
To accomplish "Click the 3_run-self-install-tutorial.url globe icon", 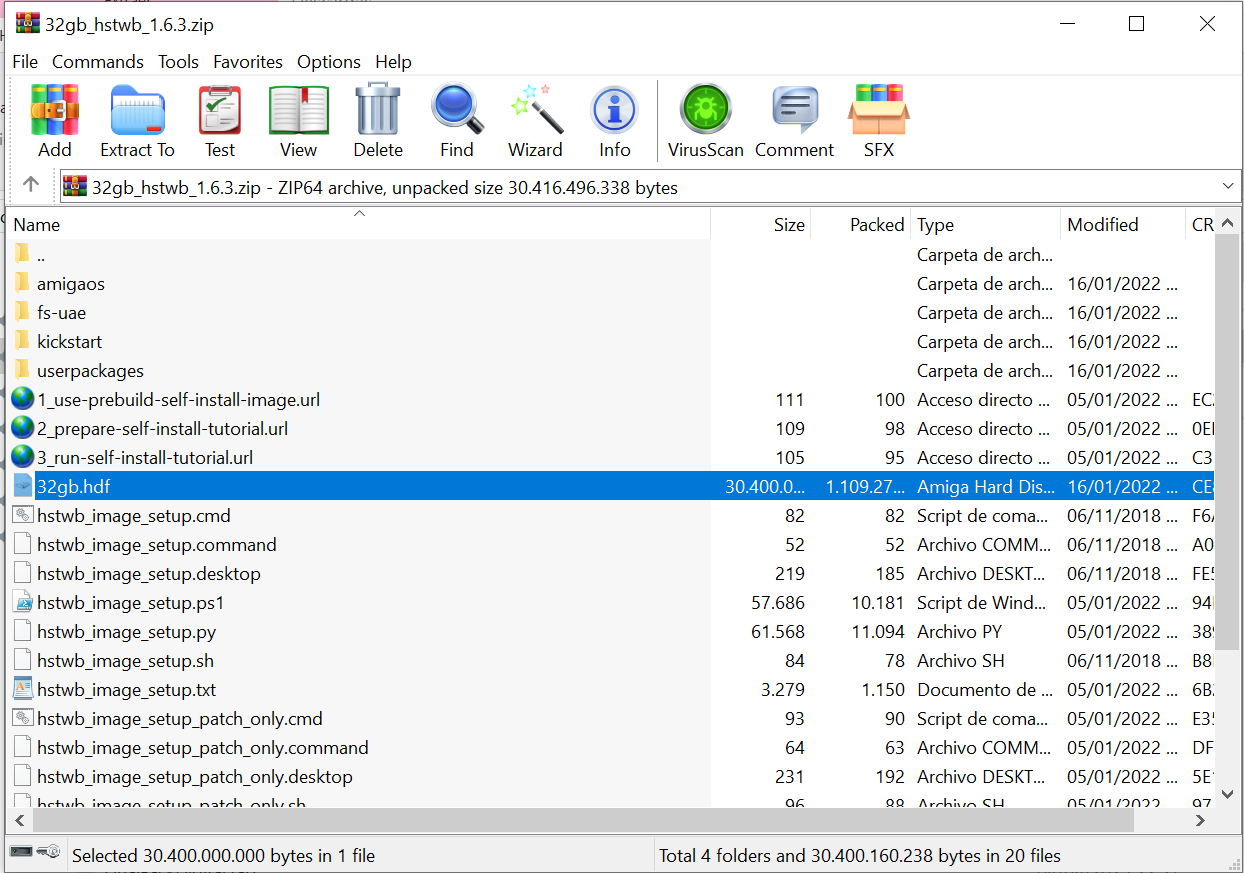I will click(23, 457).
